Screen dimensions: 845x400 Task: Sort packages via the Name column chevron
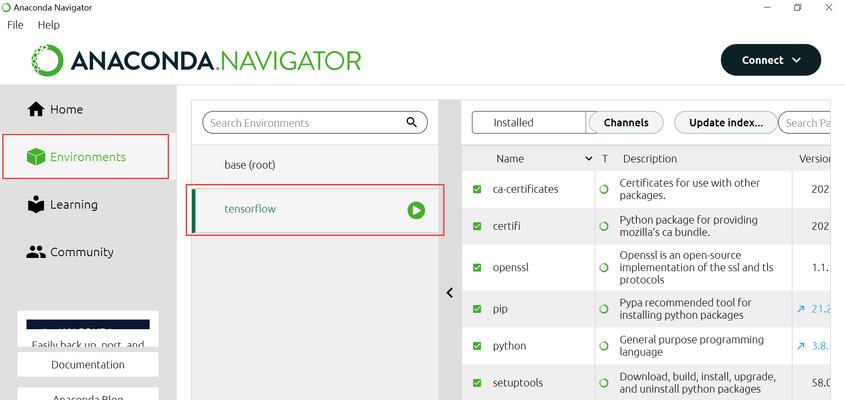tap(588, 158)
